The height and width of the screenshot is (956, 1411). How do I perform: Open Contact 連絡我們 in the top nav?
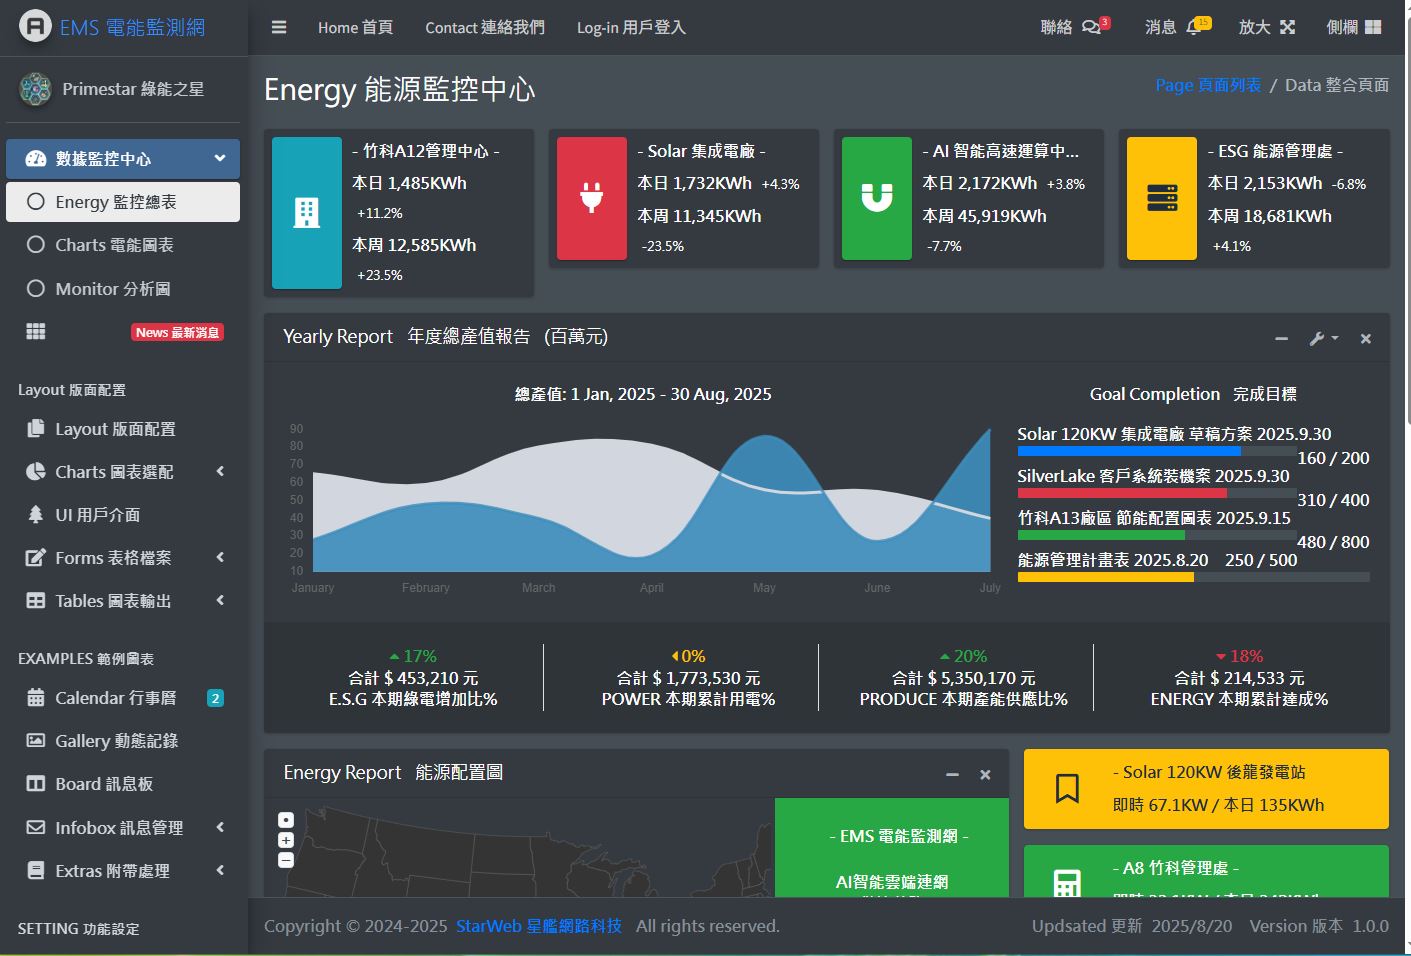pyautogui.click(x=485, y=28)
